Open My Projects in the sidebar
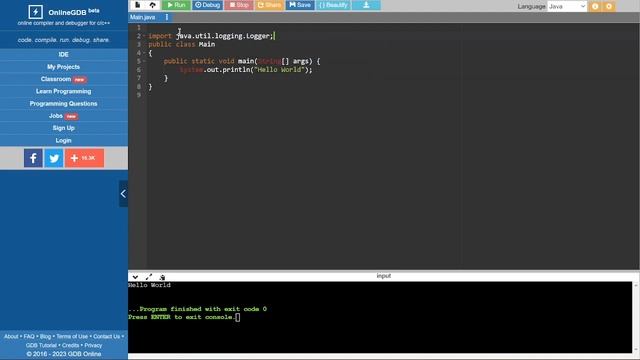 click(63, 67)
